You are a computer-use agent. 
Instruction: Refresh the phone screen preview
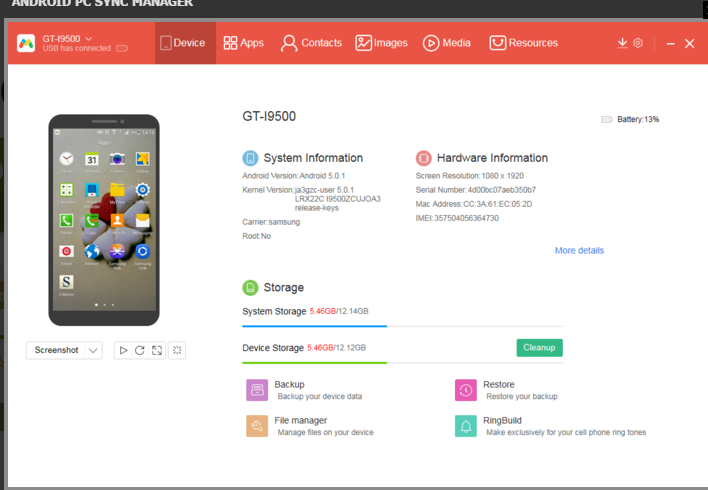[140, 350]
